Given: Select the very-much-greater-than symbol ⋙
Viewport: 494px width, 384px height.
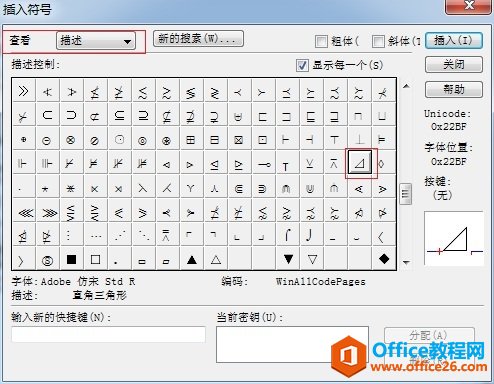Looking at the screenshot, I should click(x=49, y=213).
